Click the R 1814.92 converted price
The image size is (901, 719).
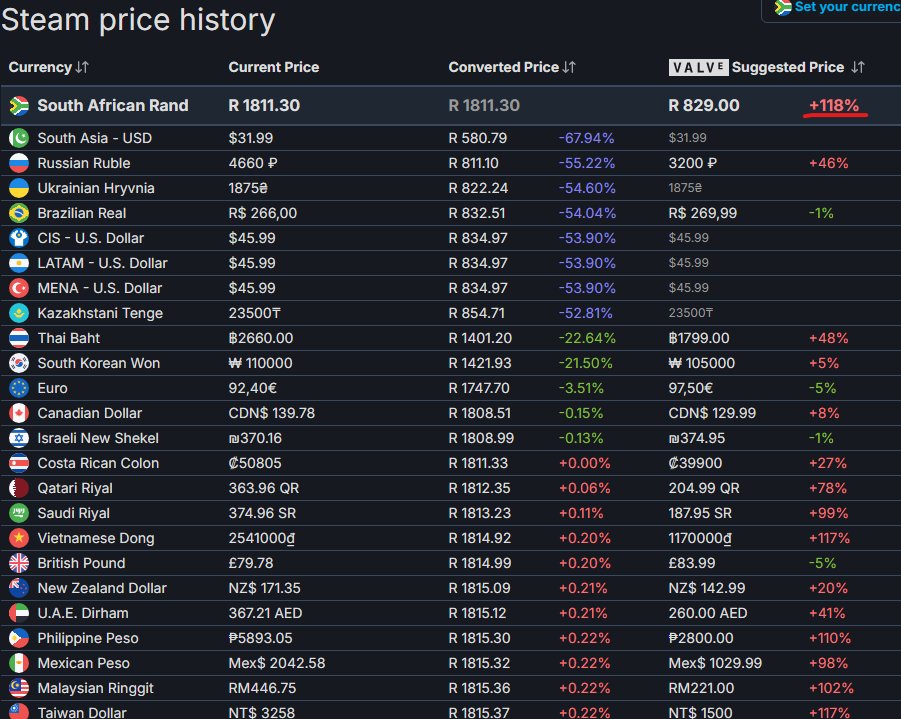[480, 539]
